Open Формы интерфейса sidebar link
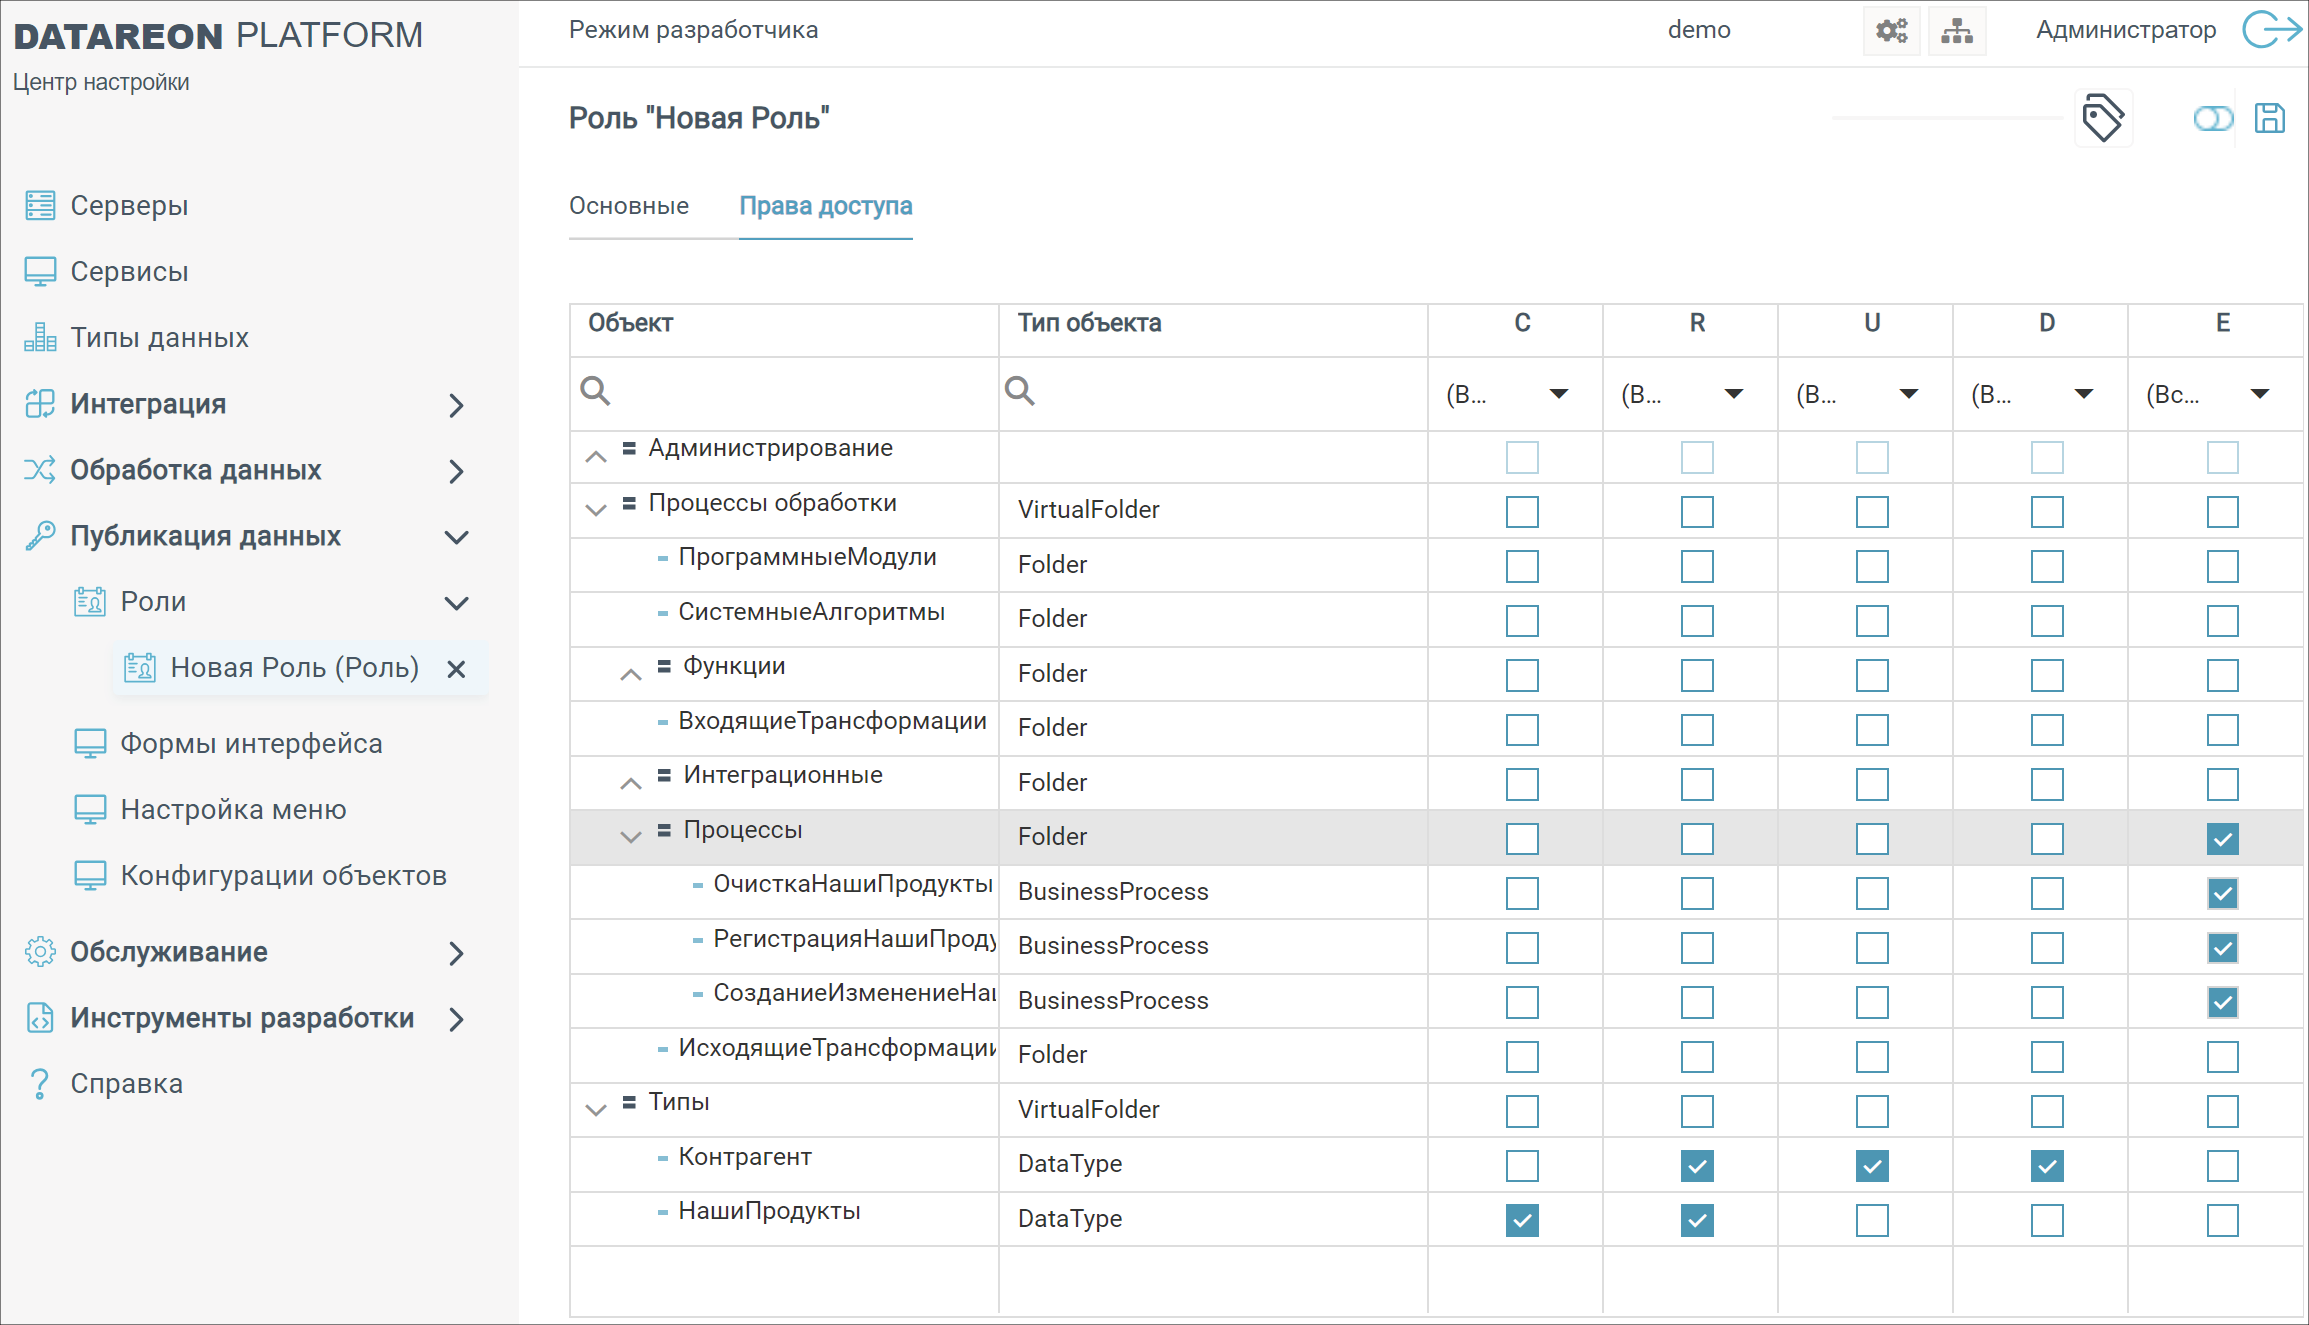This screenshot has height=1325, width=2309. pos(251,744)
